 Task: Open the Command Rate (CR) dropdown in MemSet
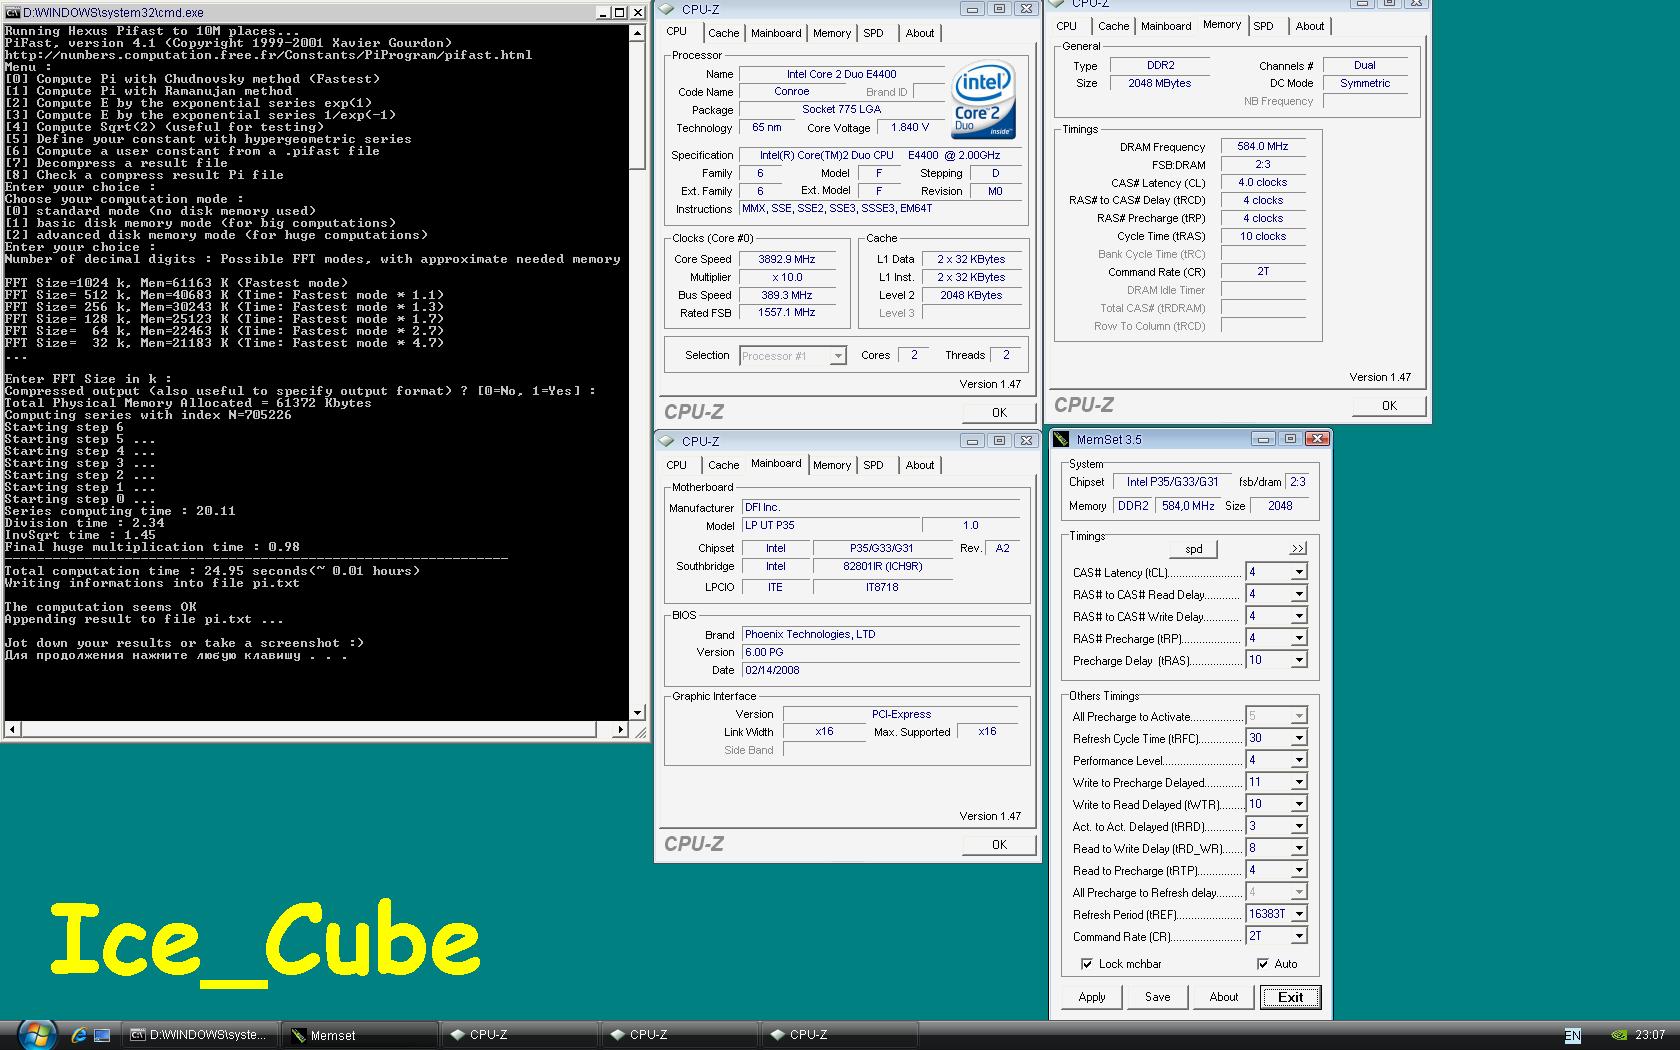[1299, 937]
